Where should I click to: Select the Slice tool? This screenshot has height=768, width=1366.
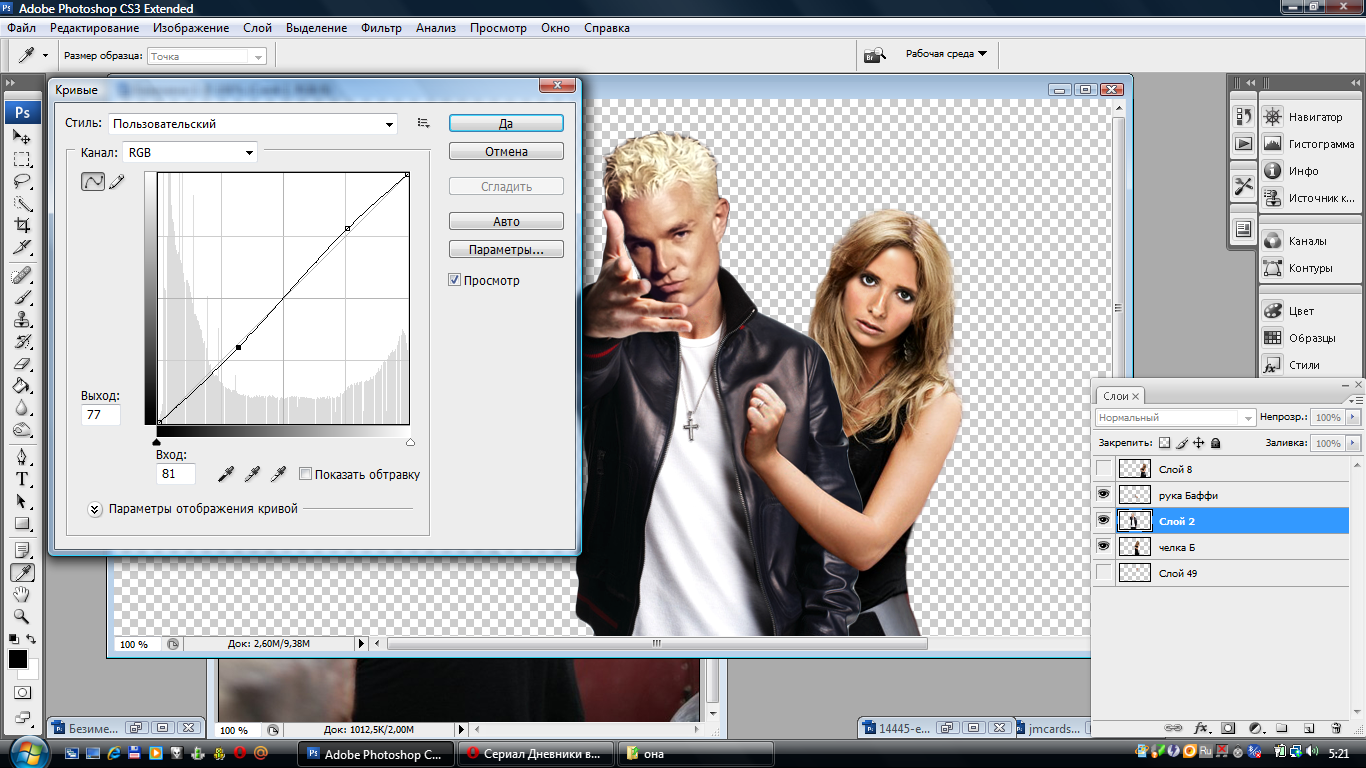pyautogui.click(x=22, y=247)
